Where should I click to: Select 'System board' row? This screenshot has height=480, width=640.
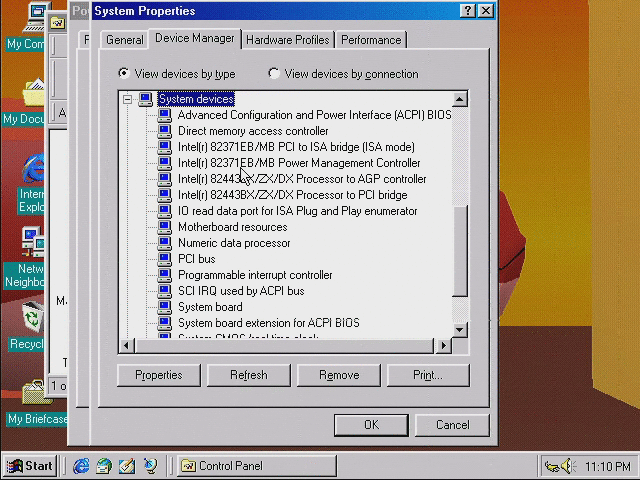click(x=210, y=307)
